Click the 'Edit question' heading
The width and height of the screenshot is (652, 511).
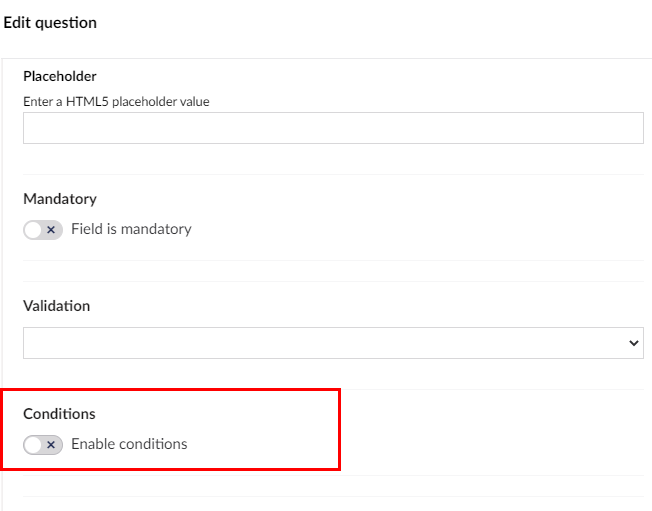click(50, 22)
